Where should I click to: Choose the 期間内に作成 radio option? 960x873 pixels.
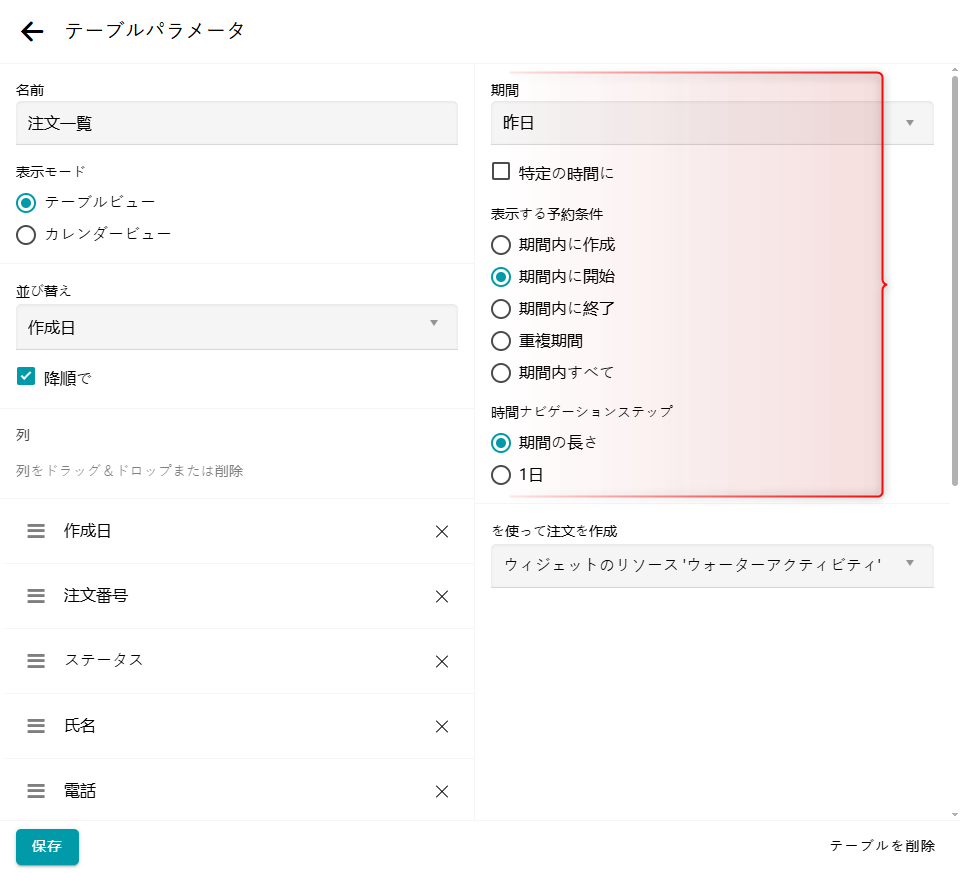pos(501,244)
